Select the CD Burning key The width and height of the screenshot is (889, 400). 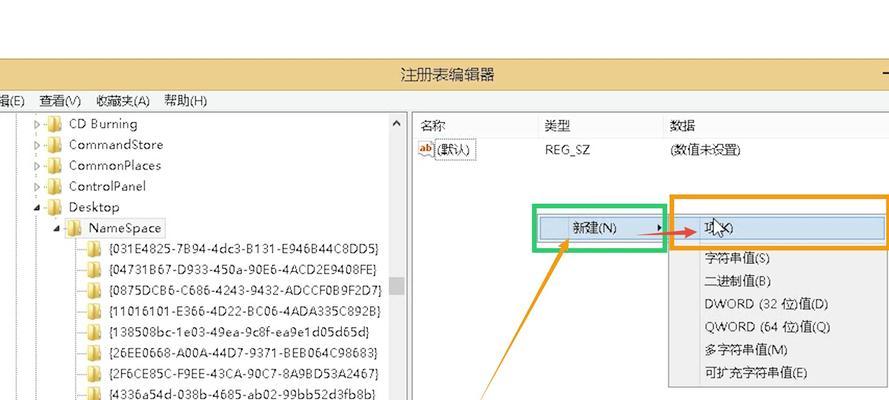click(103, 124)
